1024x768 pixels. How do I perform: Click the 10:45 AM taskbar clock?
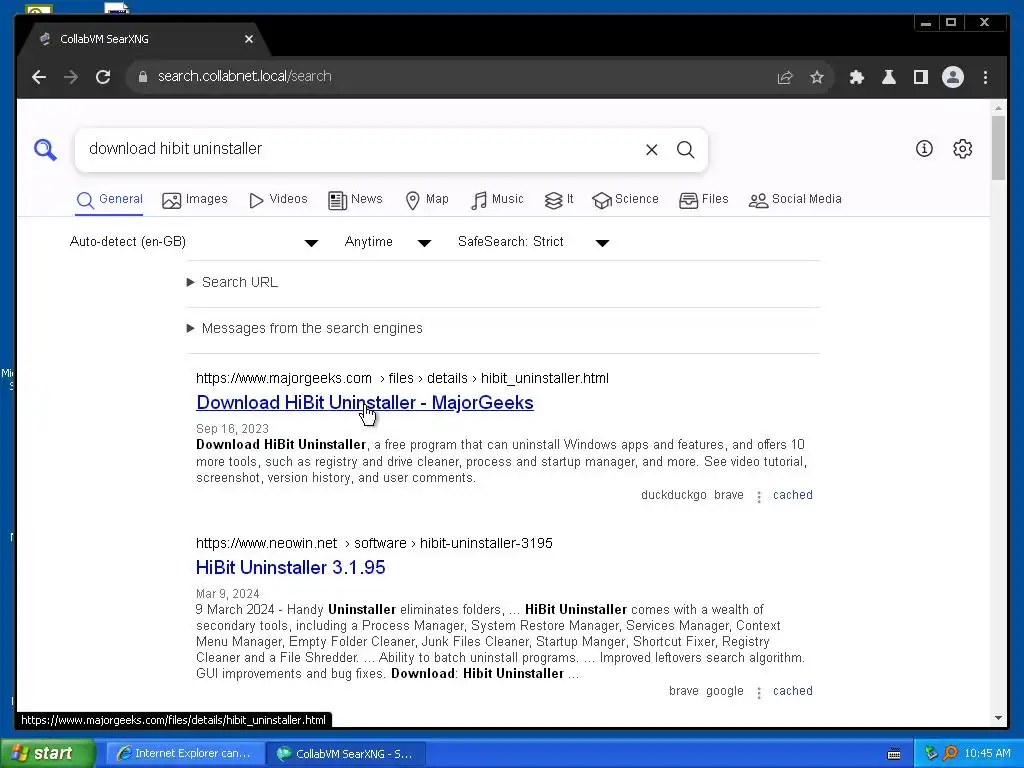(x=987, y=754)
